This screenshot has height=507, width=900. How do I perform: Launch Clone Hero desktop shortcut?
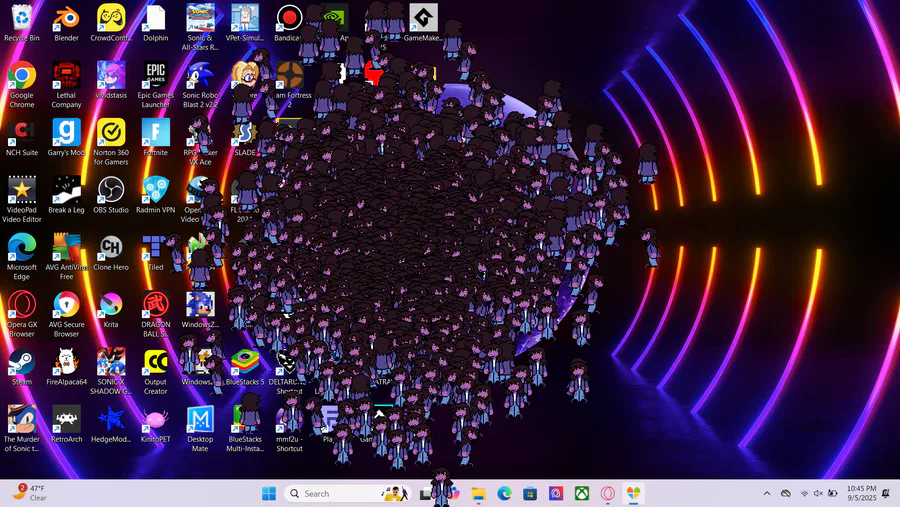[111, 253]
